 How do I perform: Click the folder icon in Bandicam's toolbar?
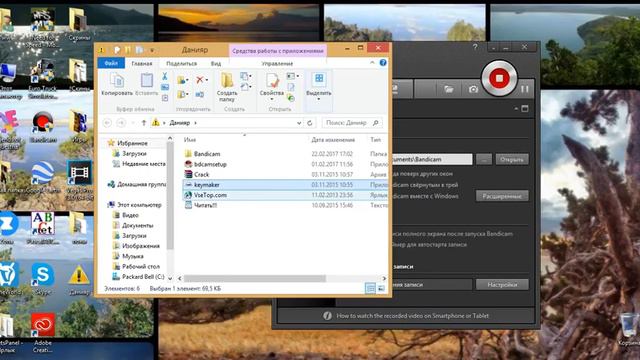tap(449, 89)
